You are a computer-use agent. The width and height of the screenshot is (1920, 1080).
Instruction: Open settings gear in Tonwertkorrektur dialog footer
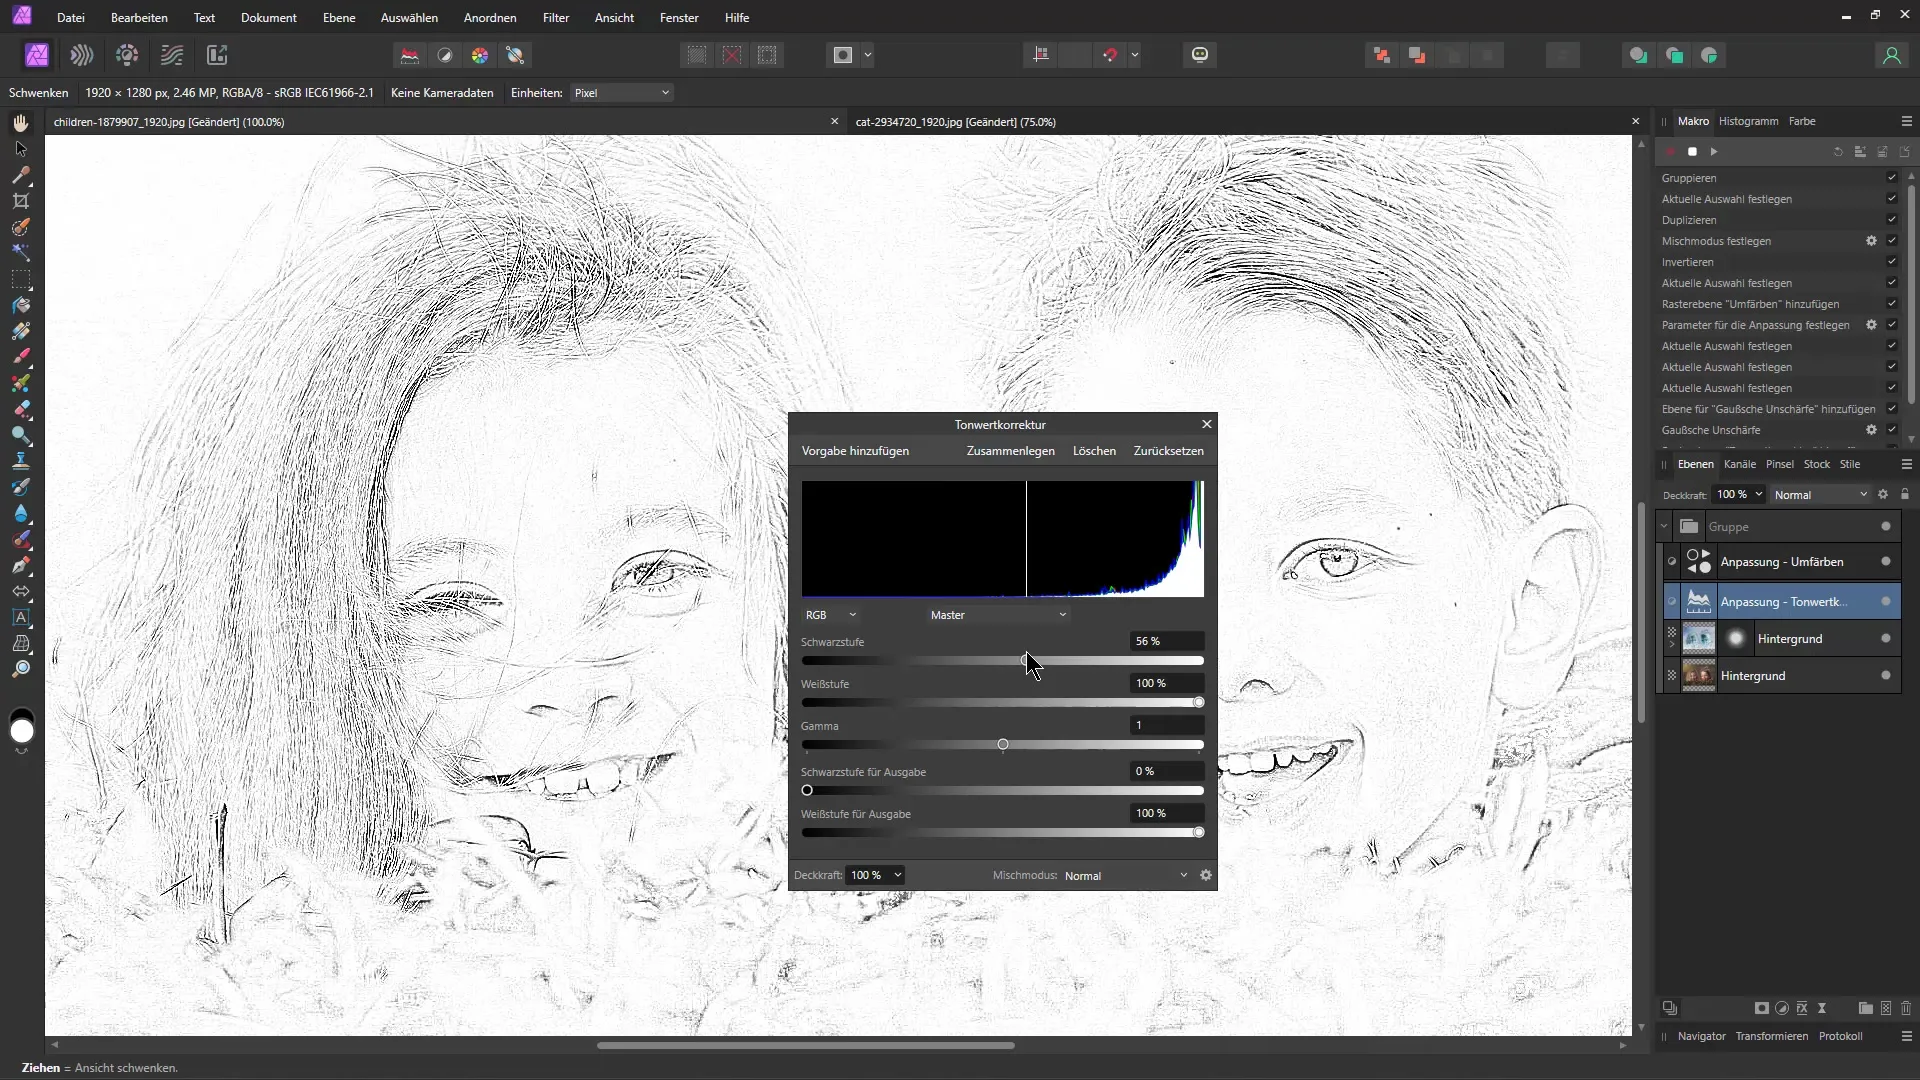point(1206,875)
